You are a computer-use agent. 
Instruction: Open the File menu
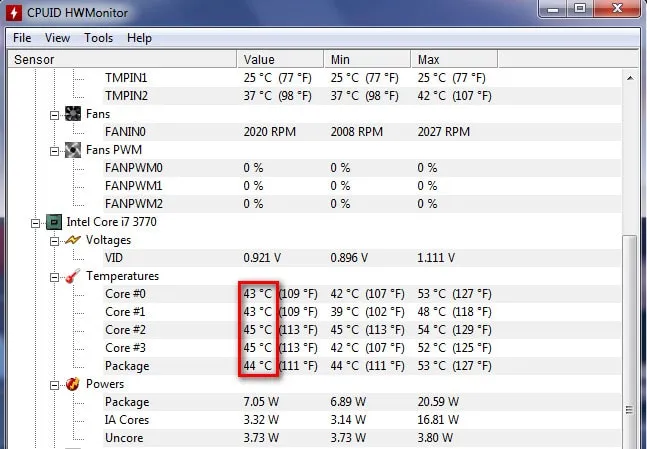tap(22, 38)
